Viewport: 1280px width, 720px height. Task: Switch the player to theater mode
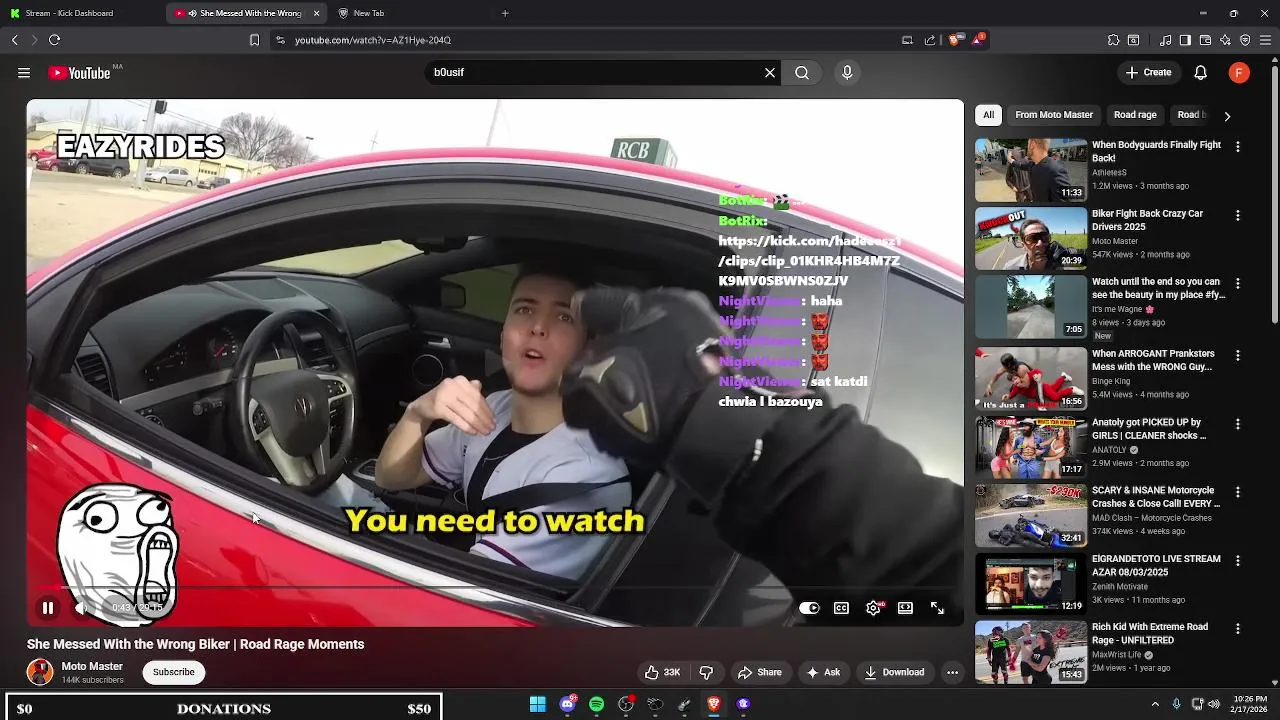tap(905, 608)
